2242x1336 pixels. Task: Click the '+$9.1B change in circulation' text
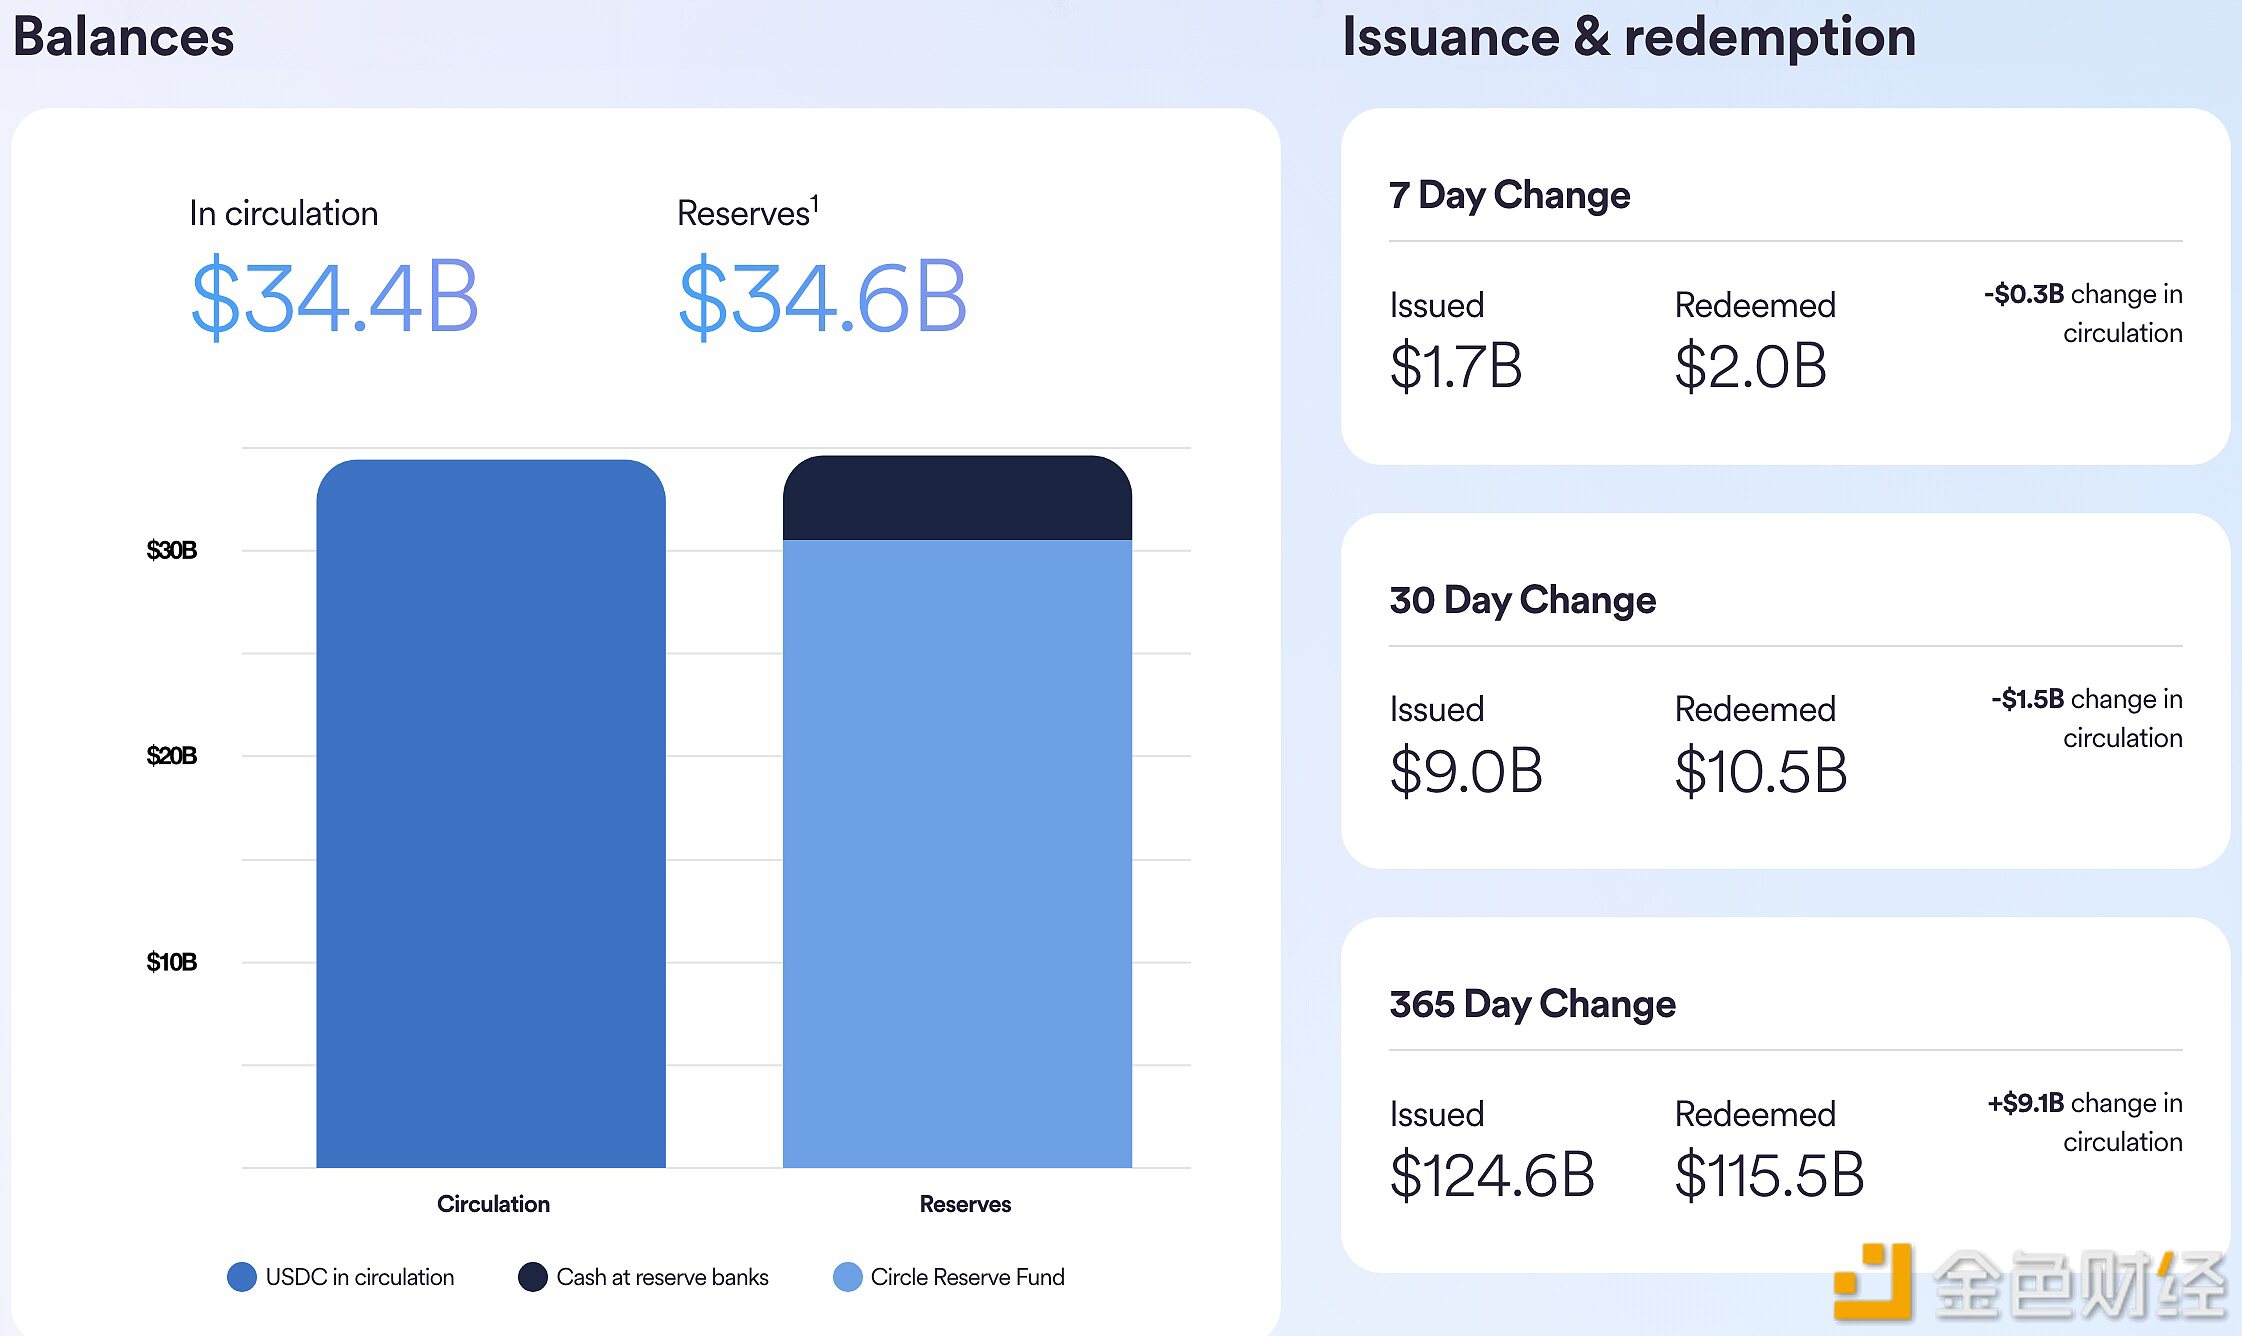pyautogui.click(x=2085, y=1122)
